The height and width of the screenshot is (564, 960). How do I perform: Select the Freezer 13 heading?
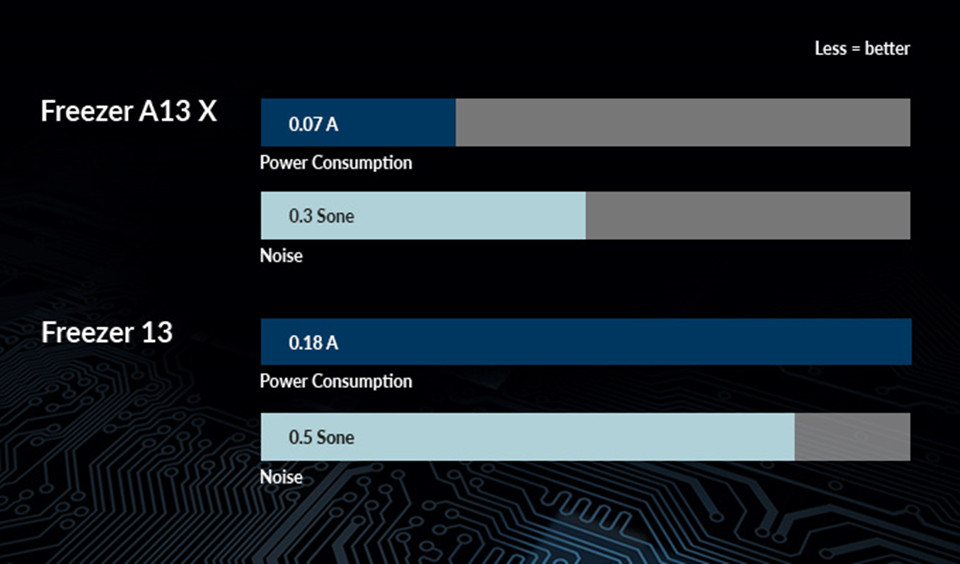[x=107, y=332]
